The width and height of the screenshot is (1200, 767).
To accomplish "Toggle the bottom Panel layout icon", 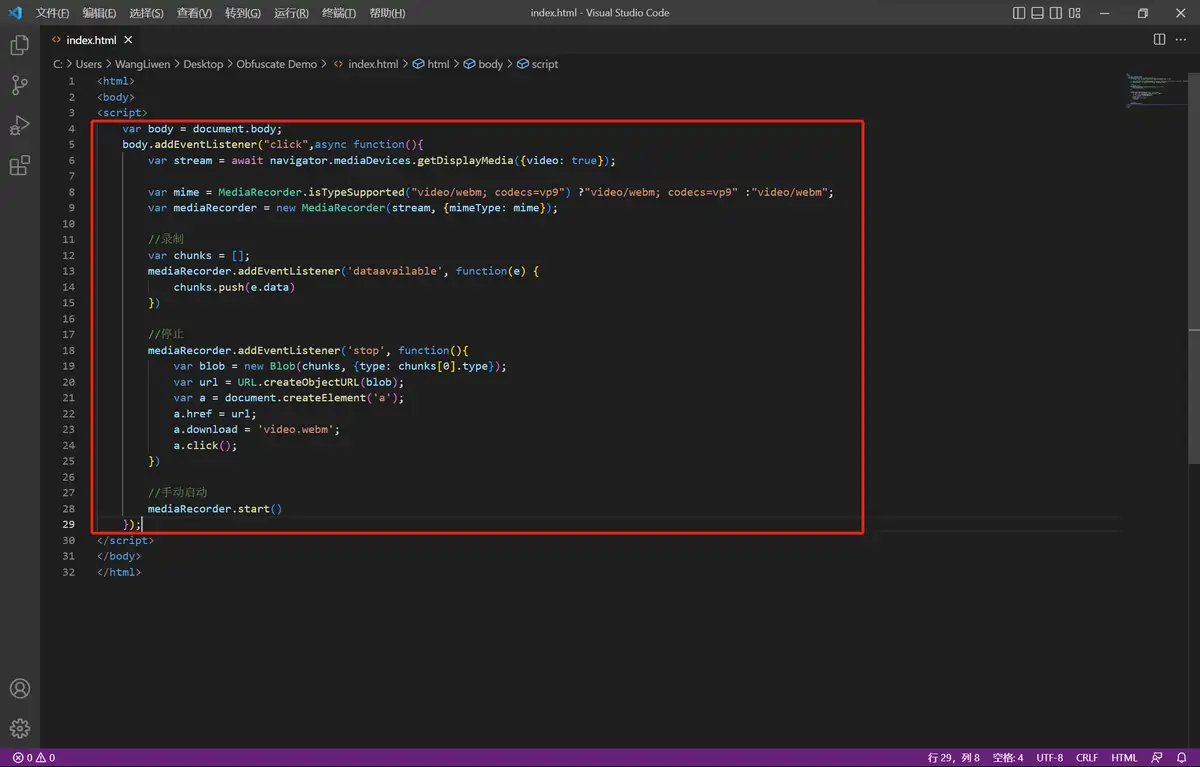I will pyautogui.click(x=1038, y=13).
